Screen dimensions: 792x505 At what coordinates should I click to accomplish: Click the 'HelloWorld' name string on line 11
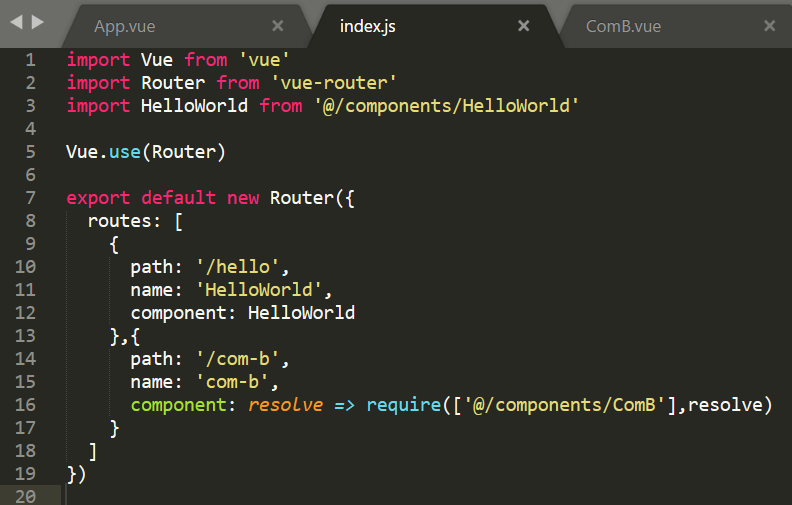tap(259, 290)
